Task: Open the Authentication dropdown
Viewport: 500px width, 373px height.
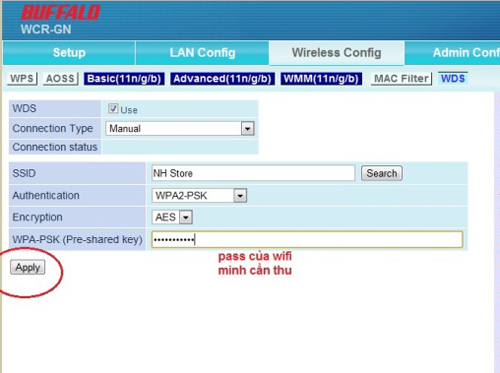Action: click(199, 196)
